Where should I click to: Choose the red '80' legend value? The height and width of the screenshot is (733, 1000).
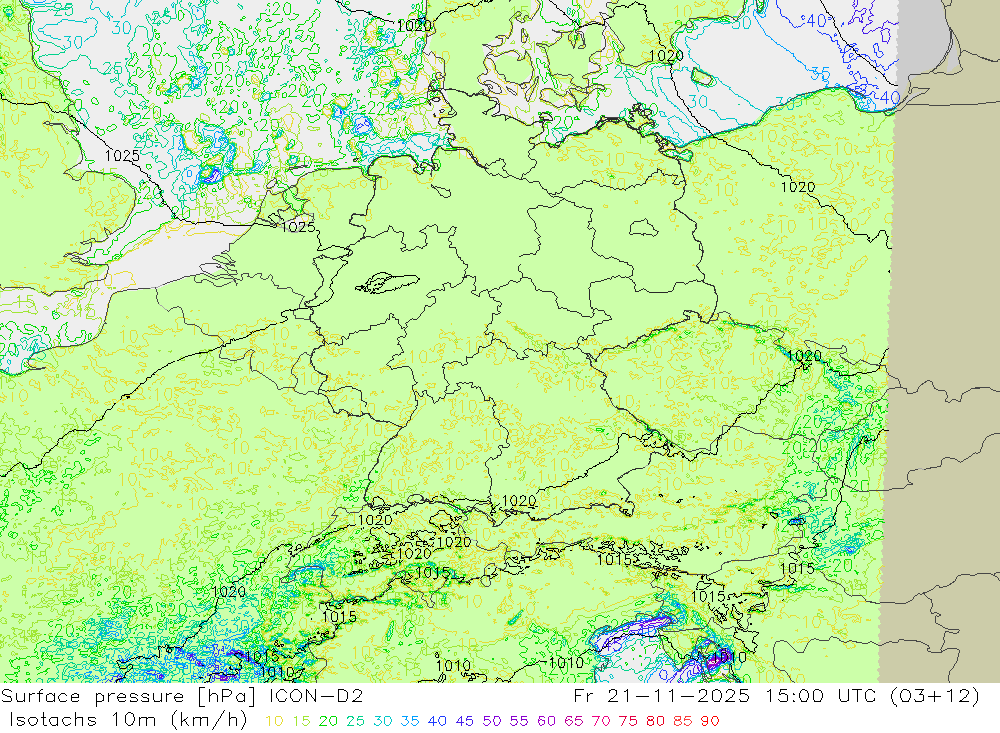(656, 721)
